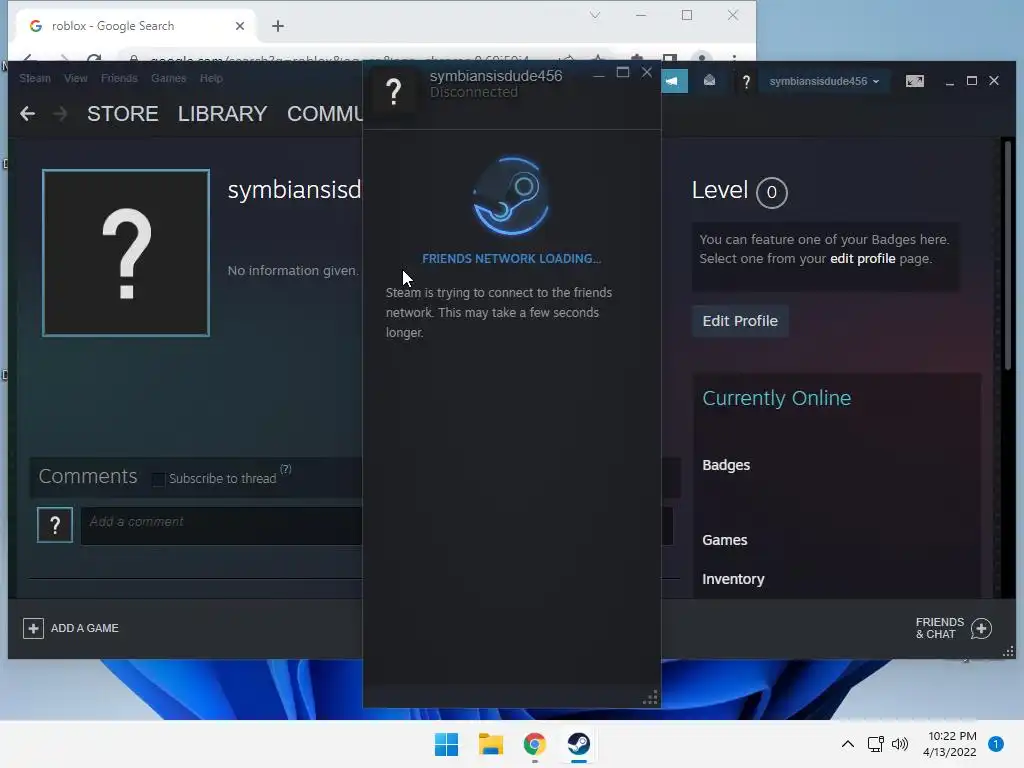Click friends window resize grip

[650, 697]
